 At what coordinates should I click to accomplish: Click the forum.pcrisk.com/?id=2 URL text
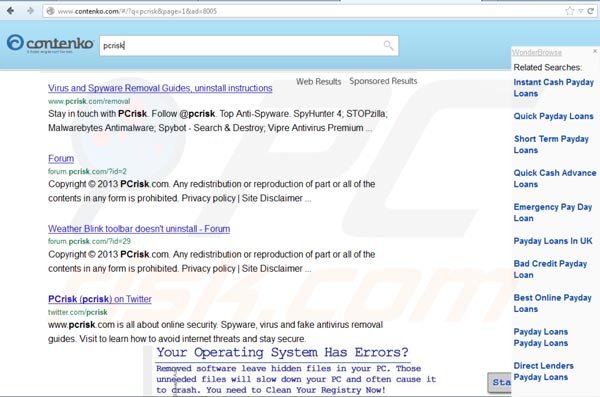click(x=87, y=172)
